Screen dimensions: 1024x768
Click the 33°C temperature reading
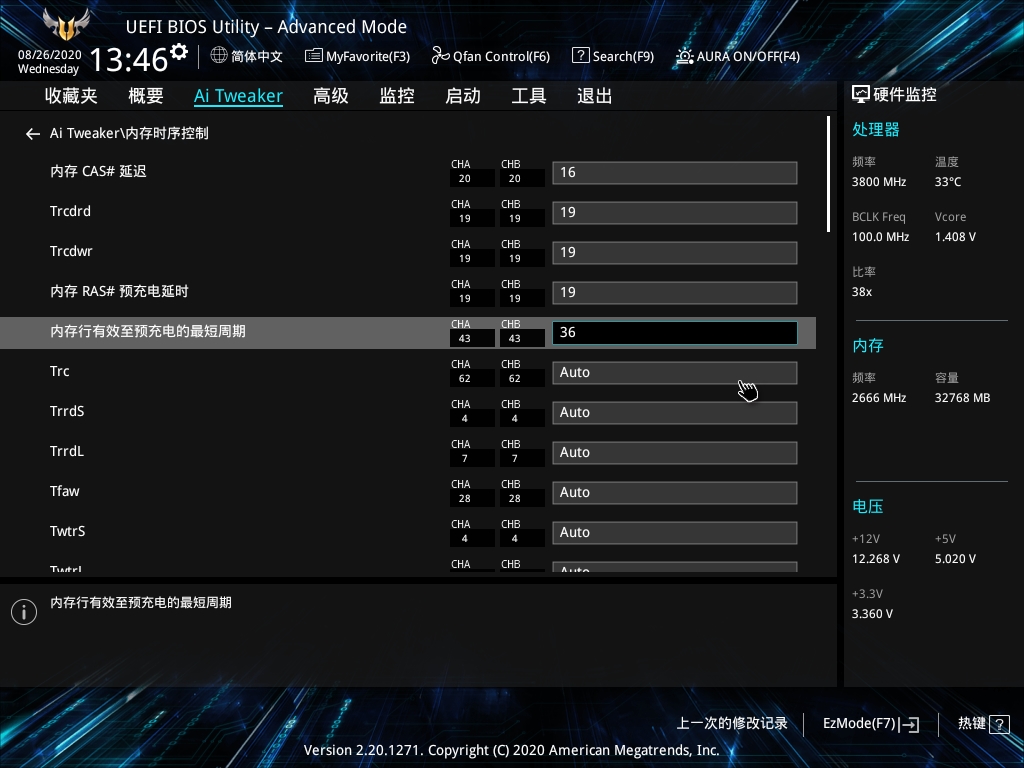point(948,182)
